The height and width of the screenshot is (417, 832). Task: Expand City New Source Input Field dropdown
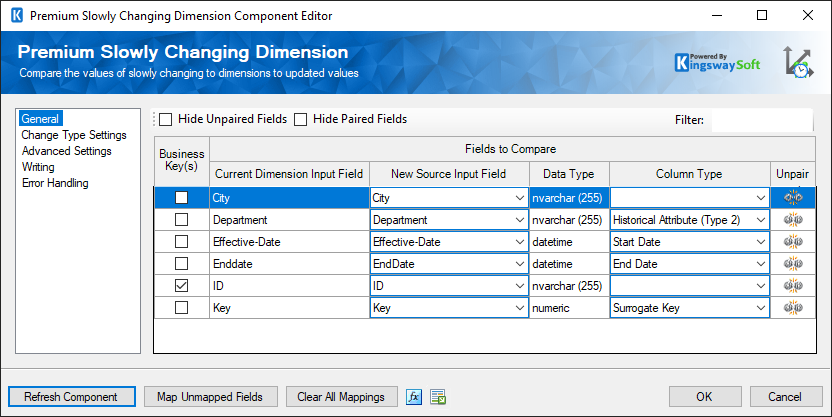[x=518, y=198]
